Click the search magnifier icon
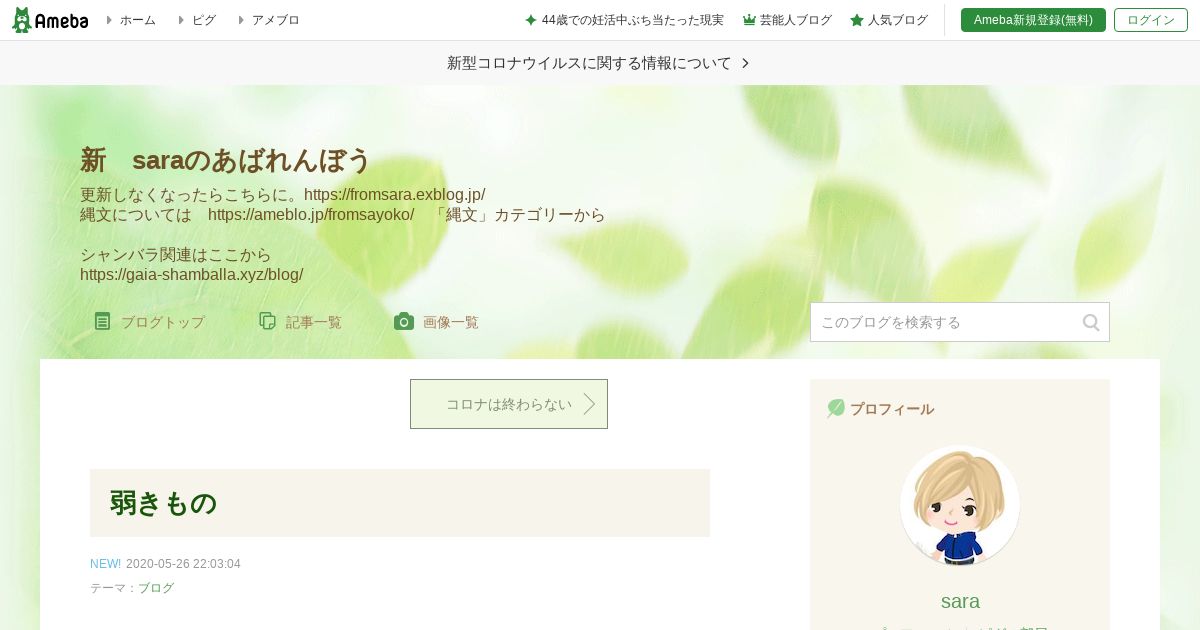This screenshot has height=630, width=1200. point(1091,322)
